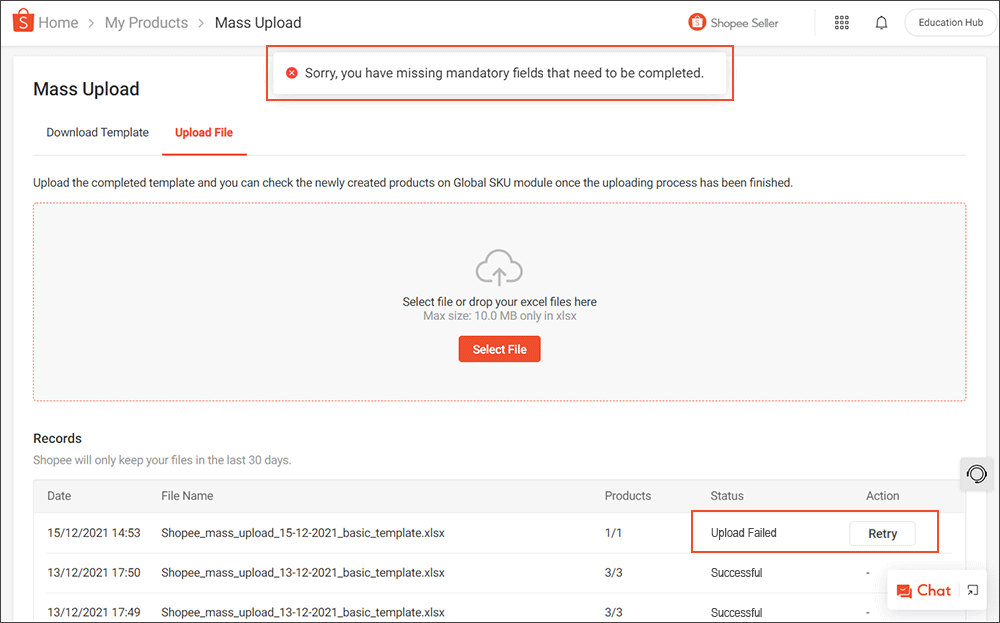Open the apps grid menu icon
This screenshot has height=623, width=1000.
pyautogui.click(x=841, y=22)
